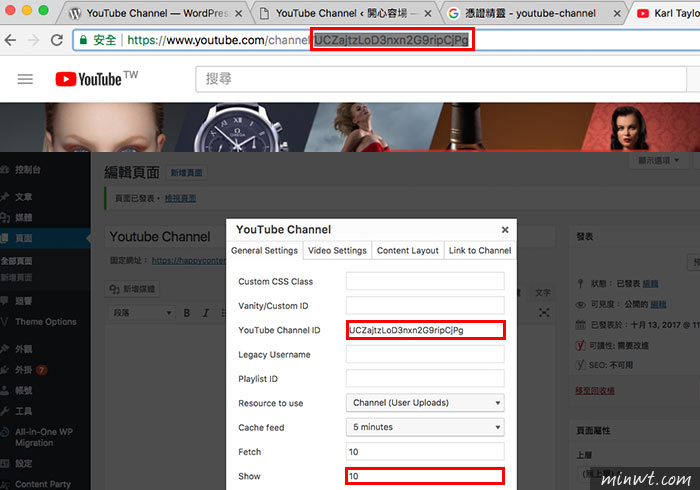This screenshot has height=490, width=700.
Task: Open Theme Options in the sidebar
Action: (x=45, y=322)
